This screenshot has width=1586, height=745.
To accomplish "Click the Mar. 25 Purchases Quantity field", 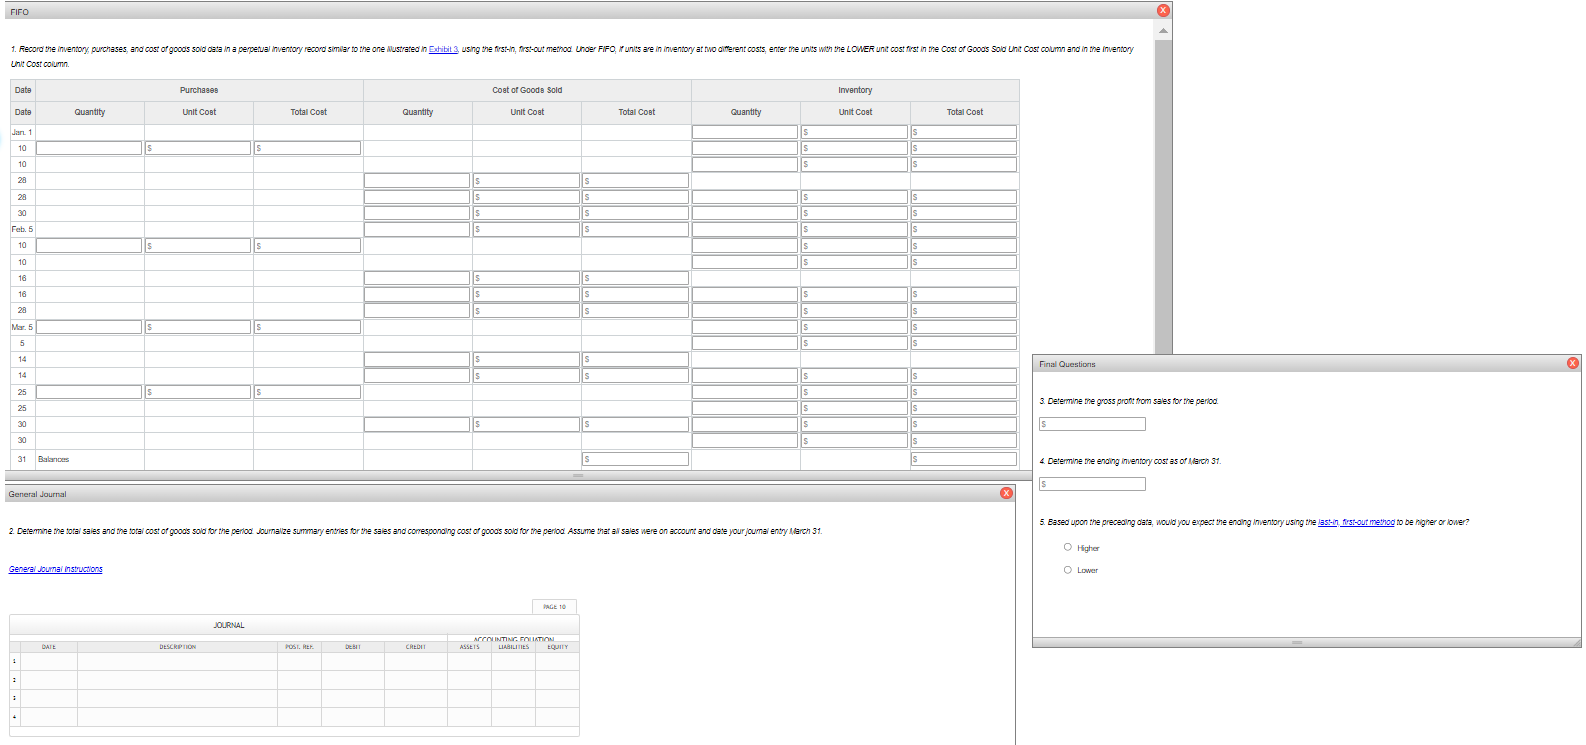I will (89, 392).
